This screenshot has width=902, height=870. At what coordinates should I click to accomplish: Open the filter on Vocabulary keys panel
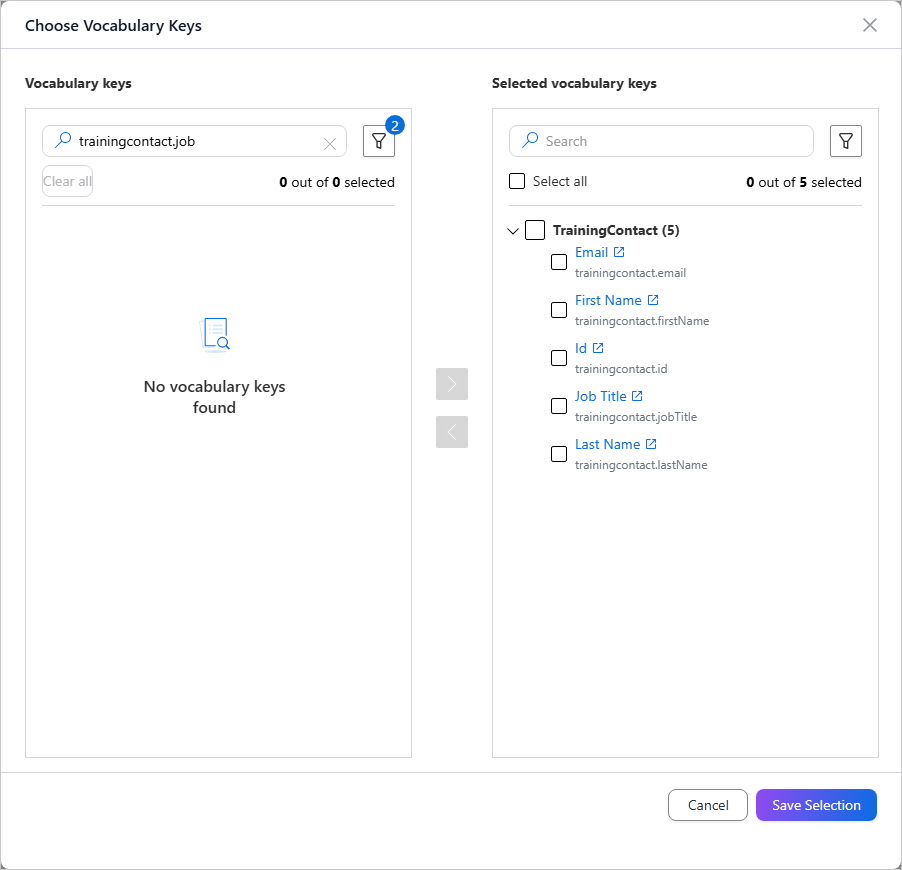[379, 141]
